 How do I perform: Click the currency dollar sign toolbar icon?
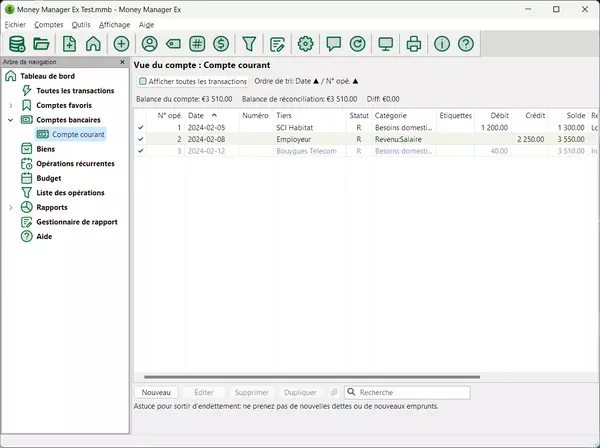(x=220, y=44)
